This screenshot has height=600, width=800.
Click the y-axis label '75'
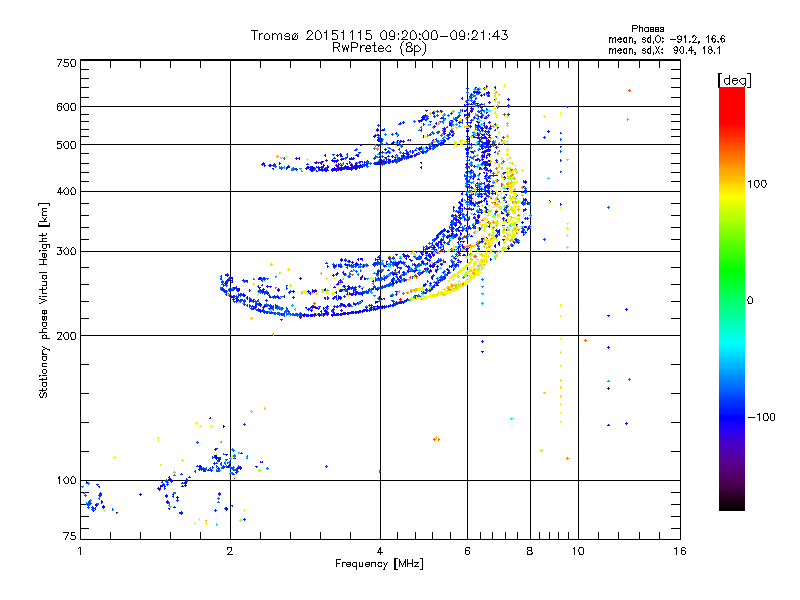coord(70,536)
